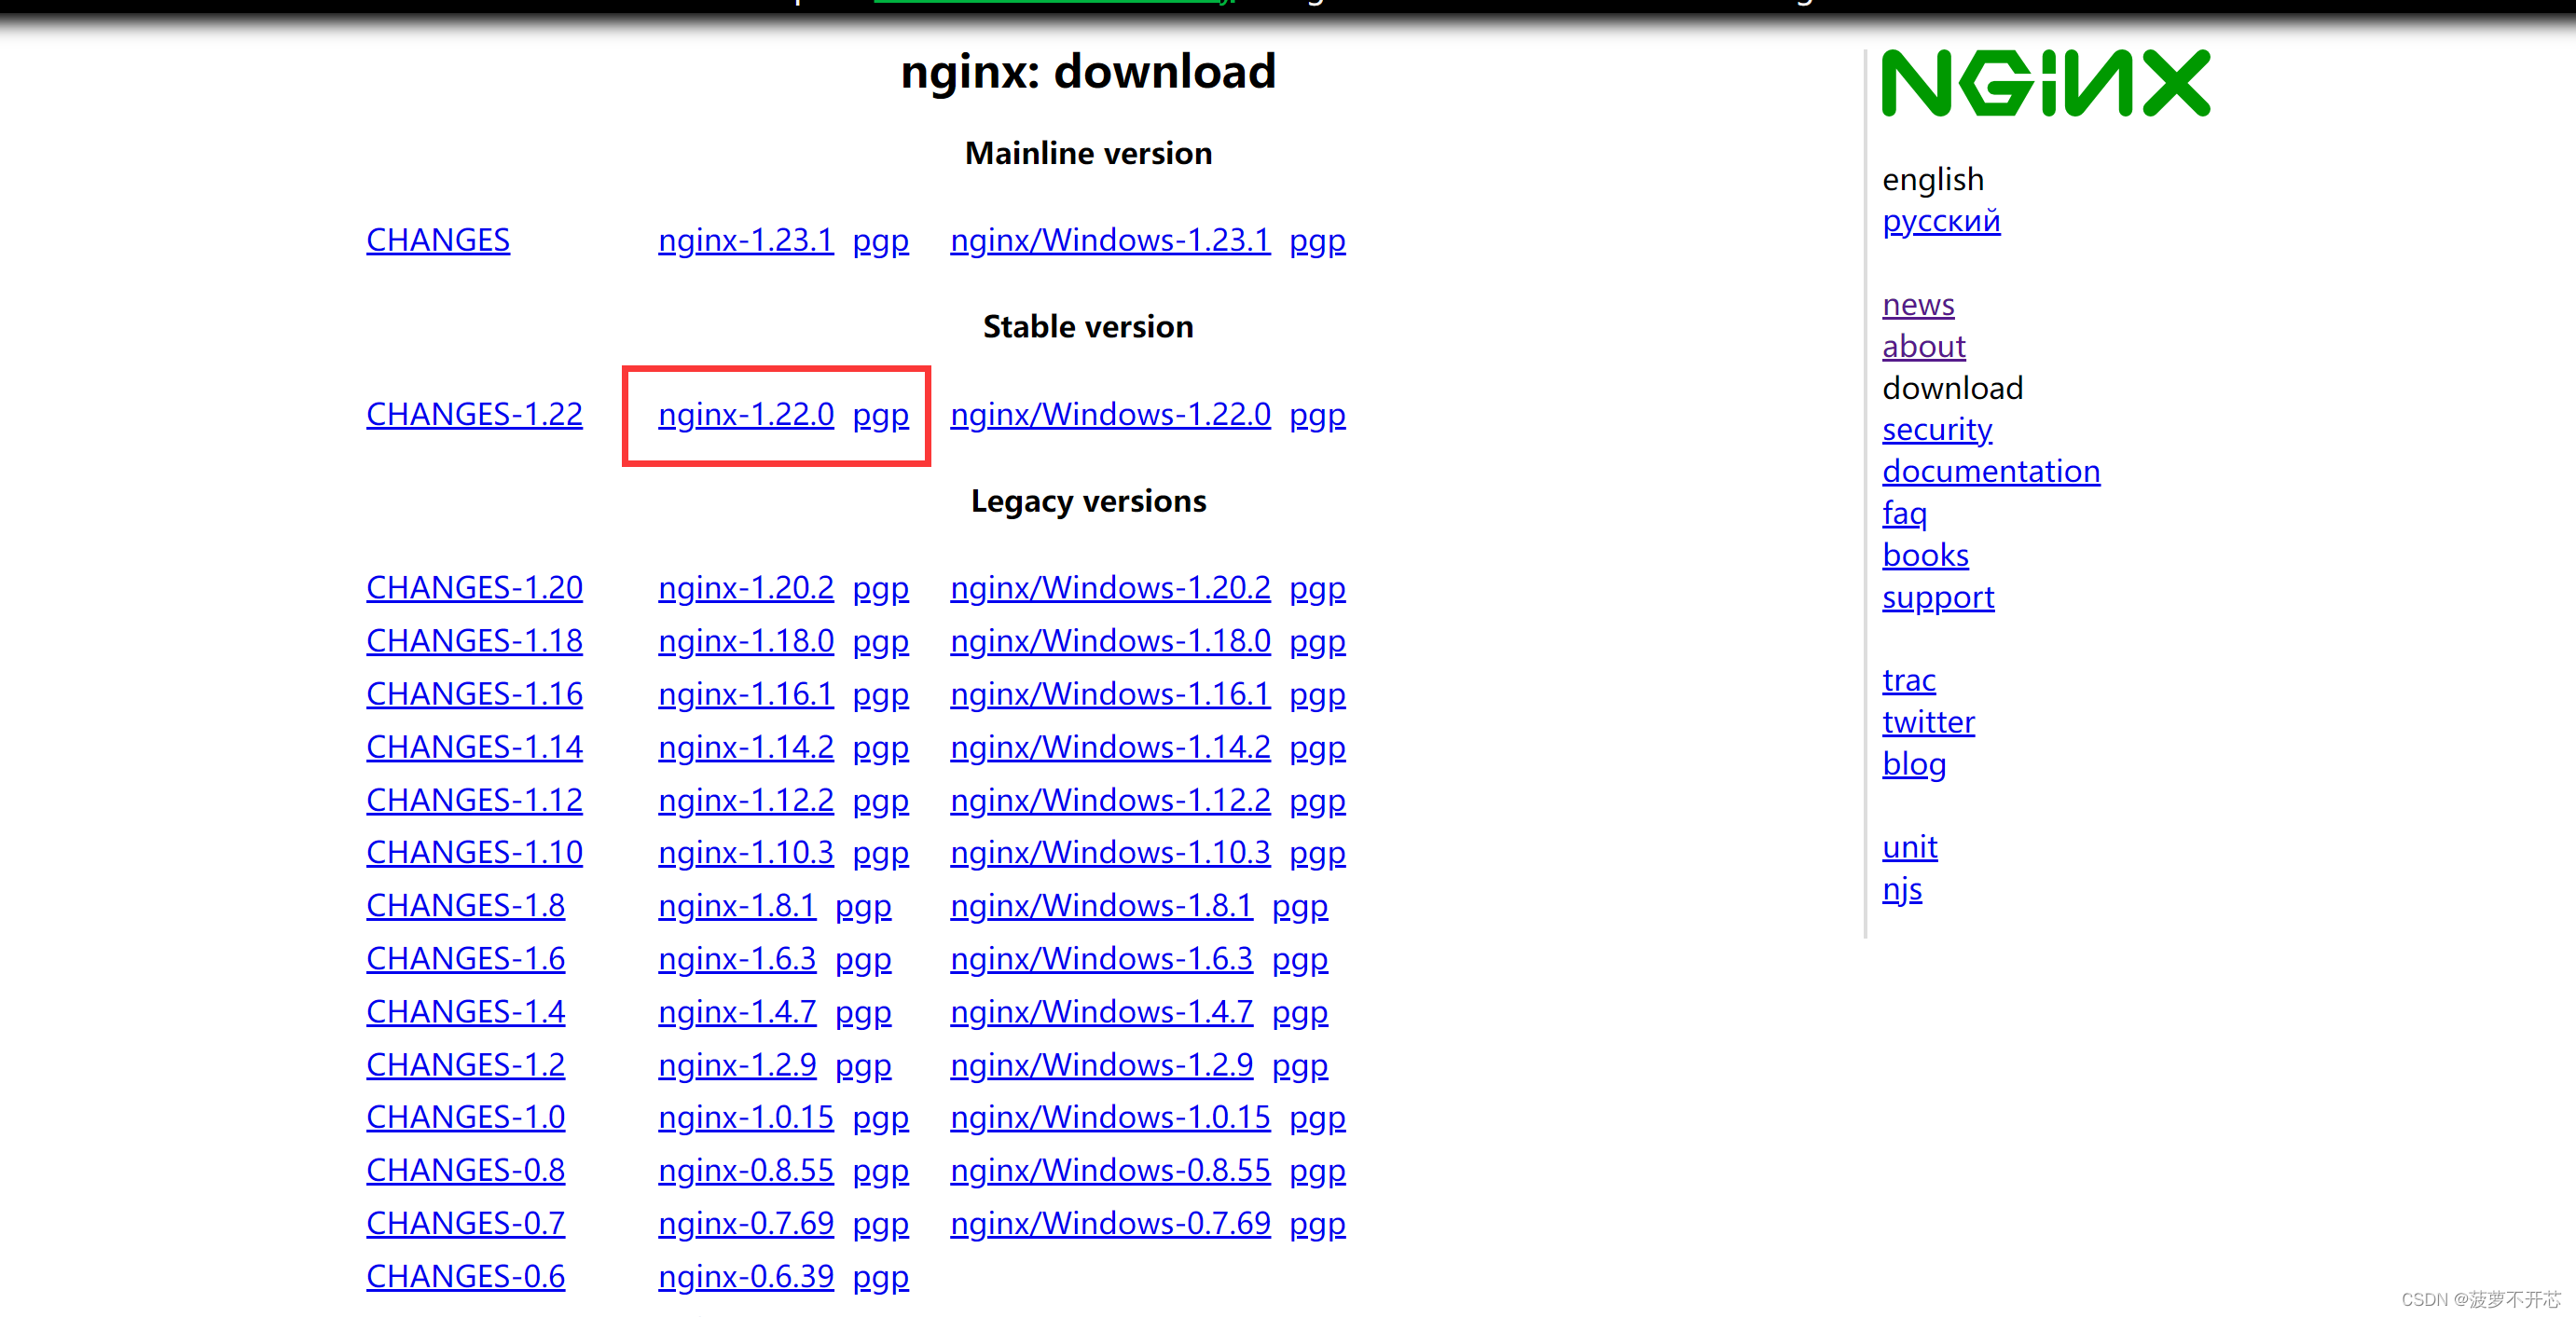Screen dimensions: 2576x1317
Task: Open CHANGES-1.4 link
Action: click(465, 1011)
